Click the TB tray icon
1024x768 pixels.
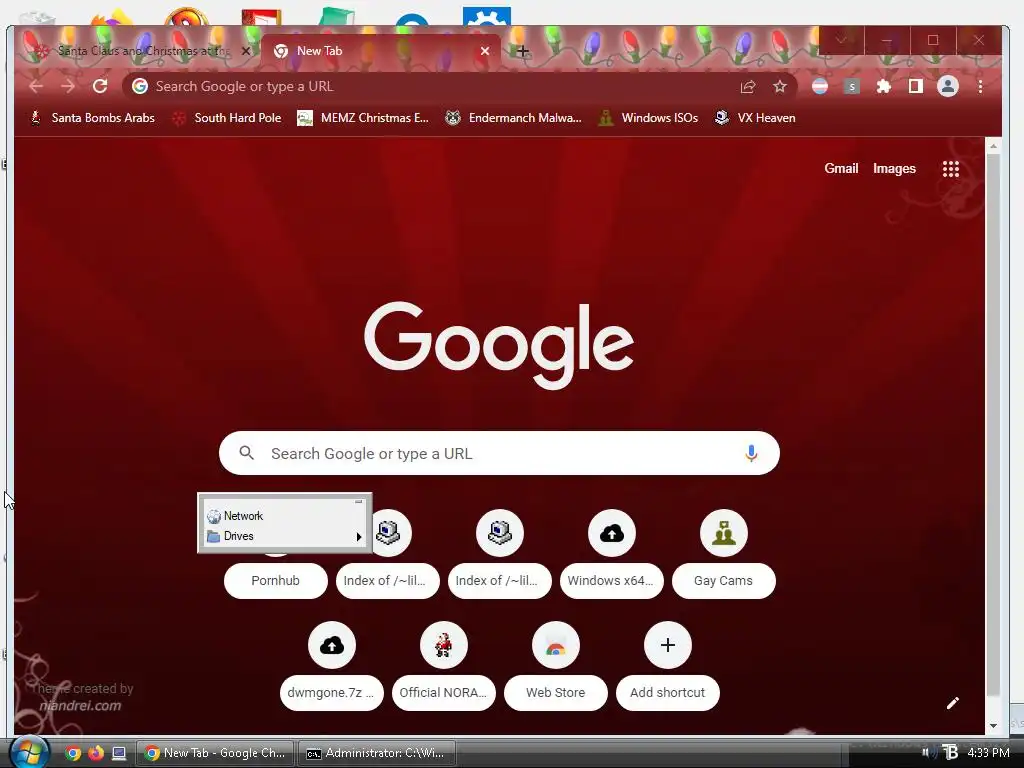click(950, 753)
